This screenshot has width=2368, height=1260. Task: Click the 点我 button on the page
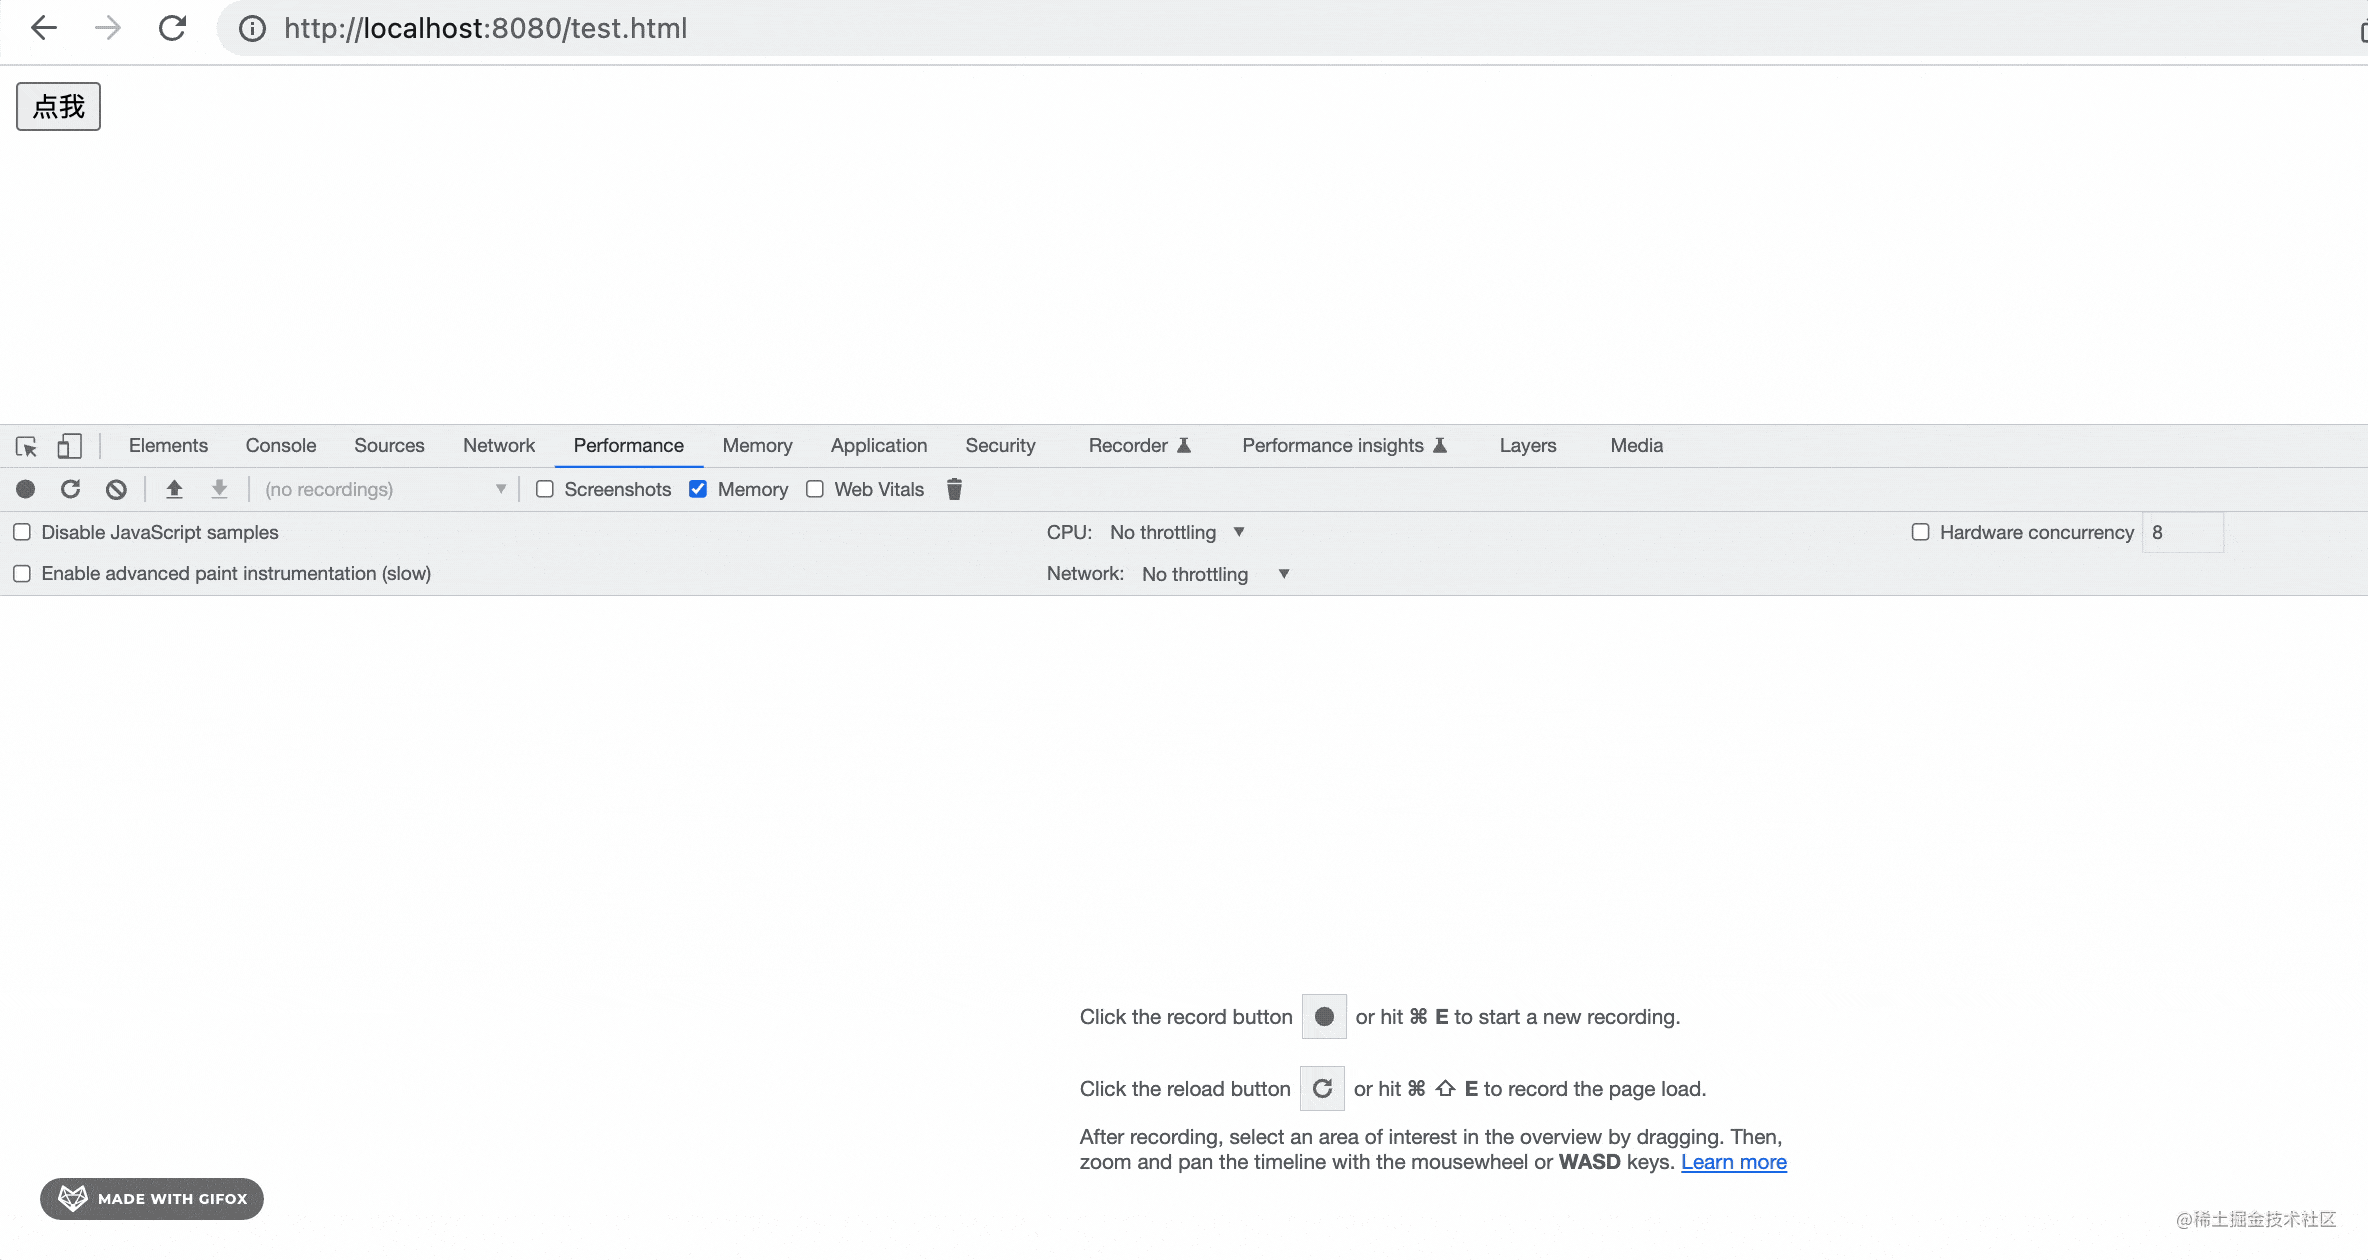tap(58, 107)
